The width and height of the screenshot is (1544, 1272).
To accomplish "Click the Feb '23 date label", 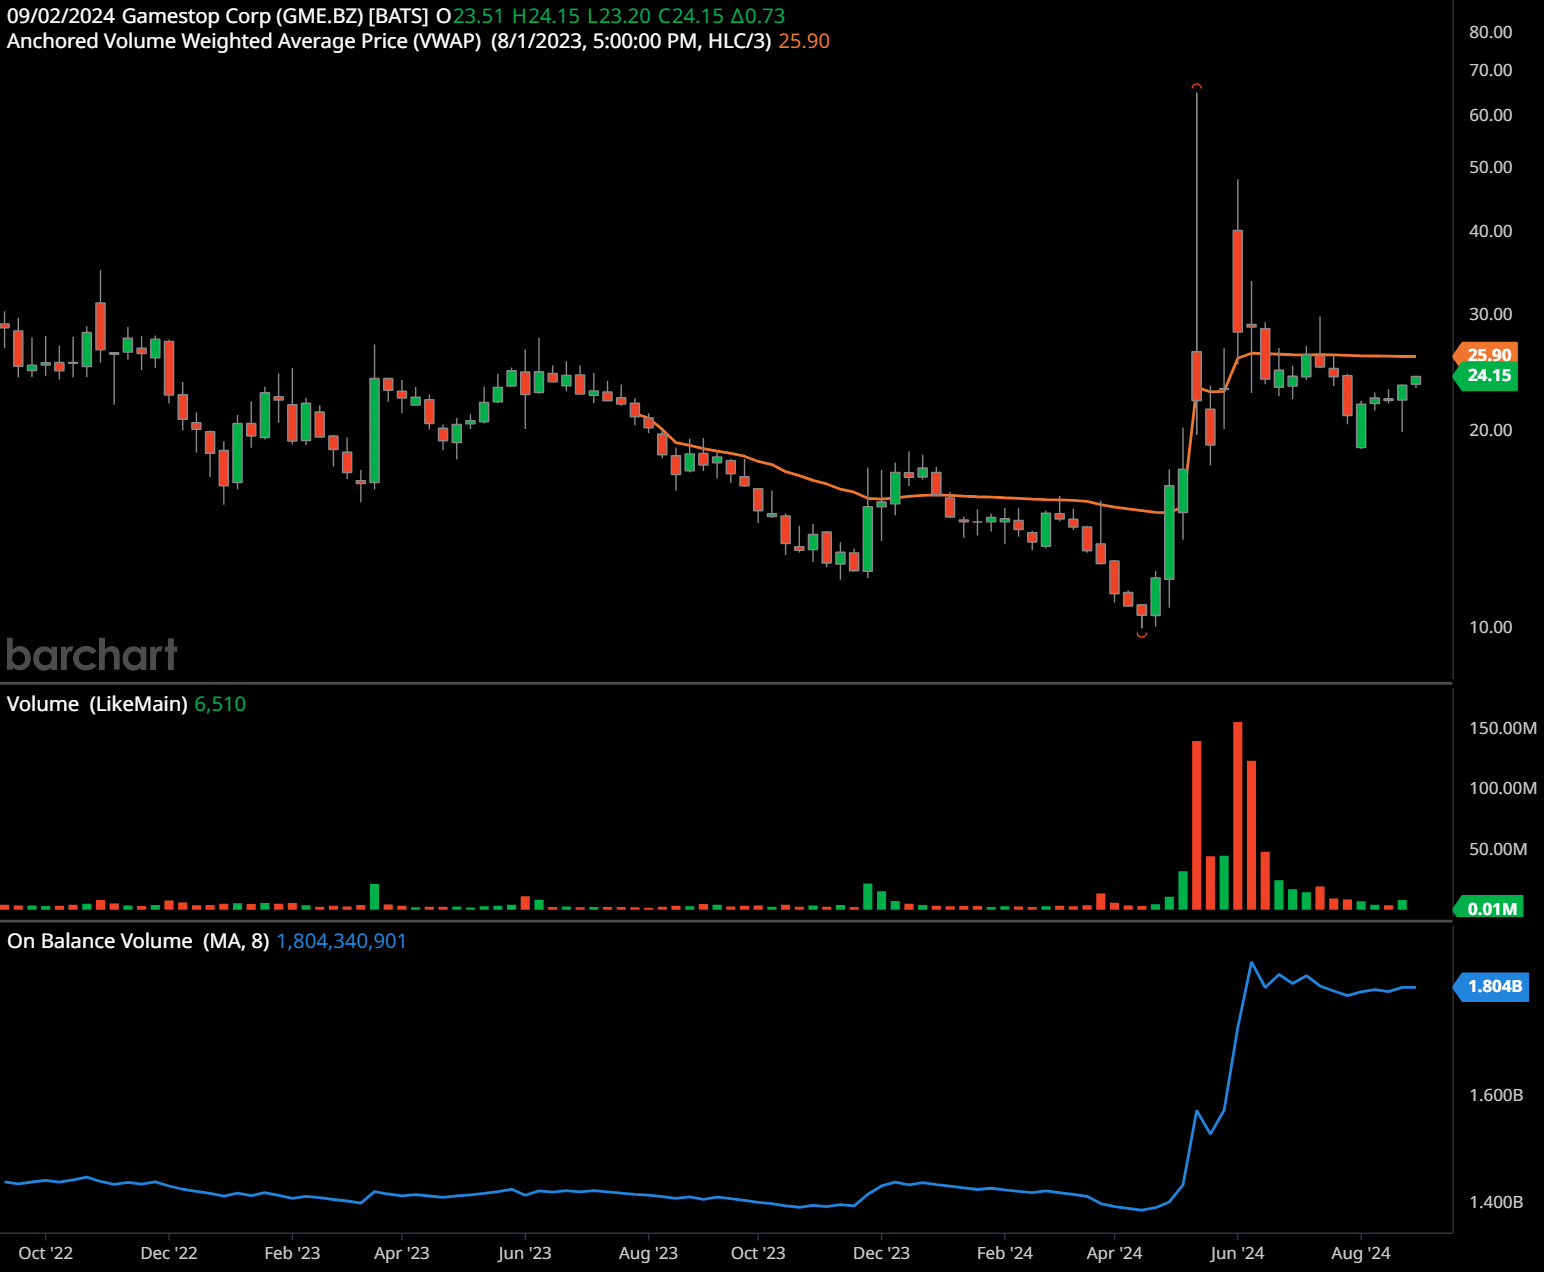I will [292, 1253].
